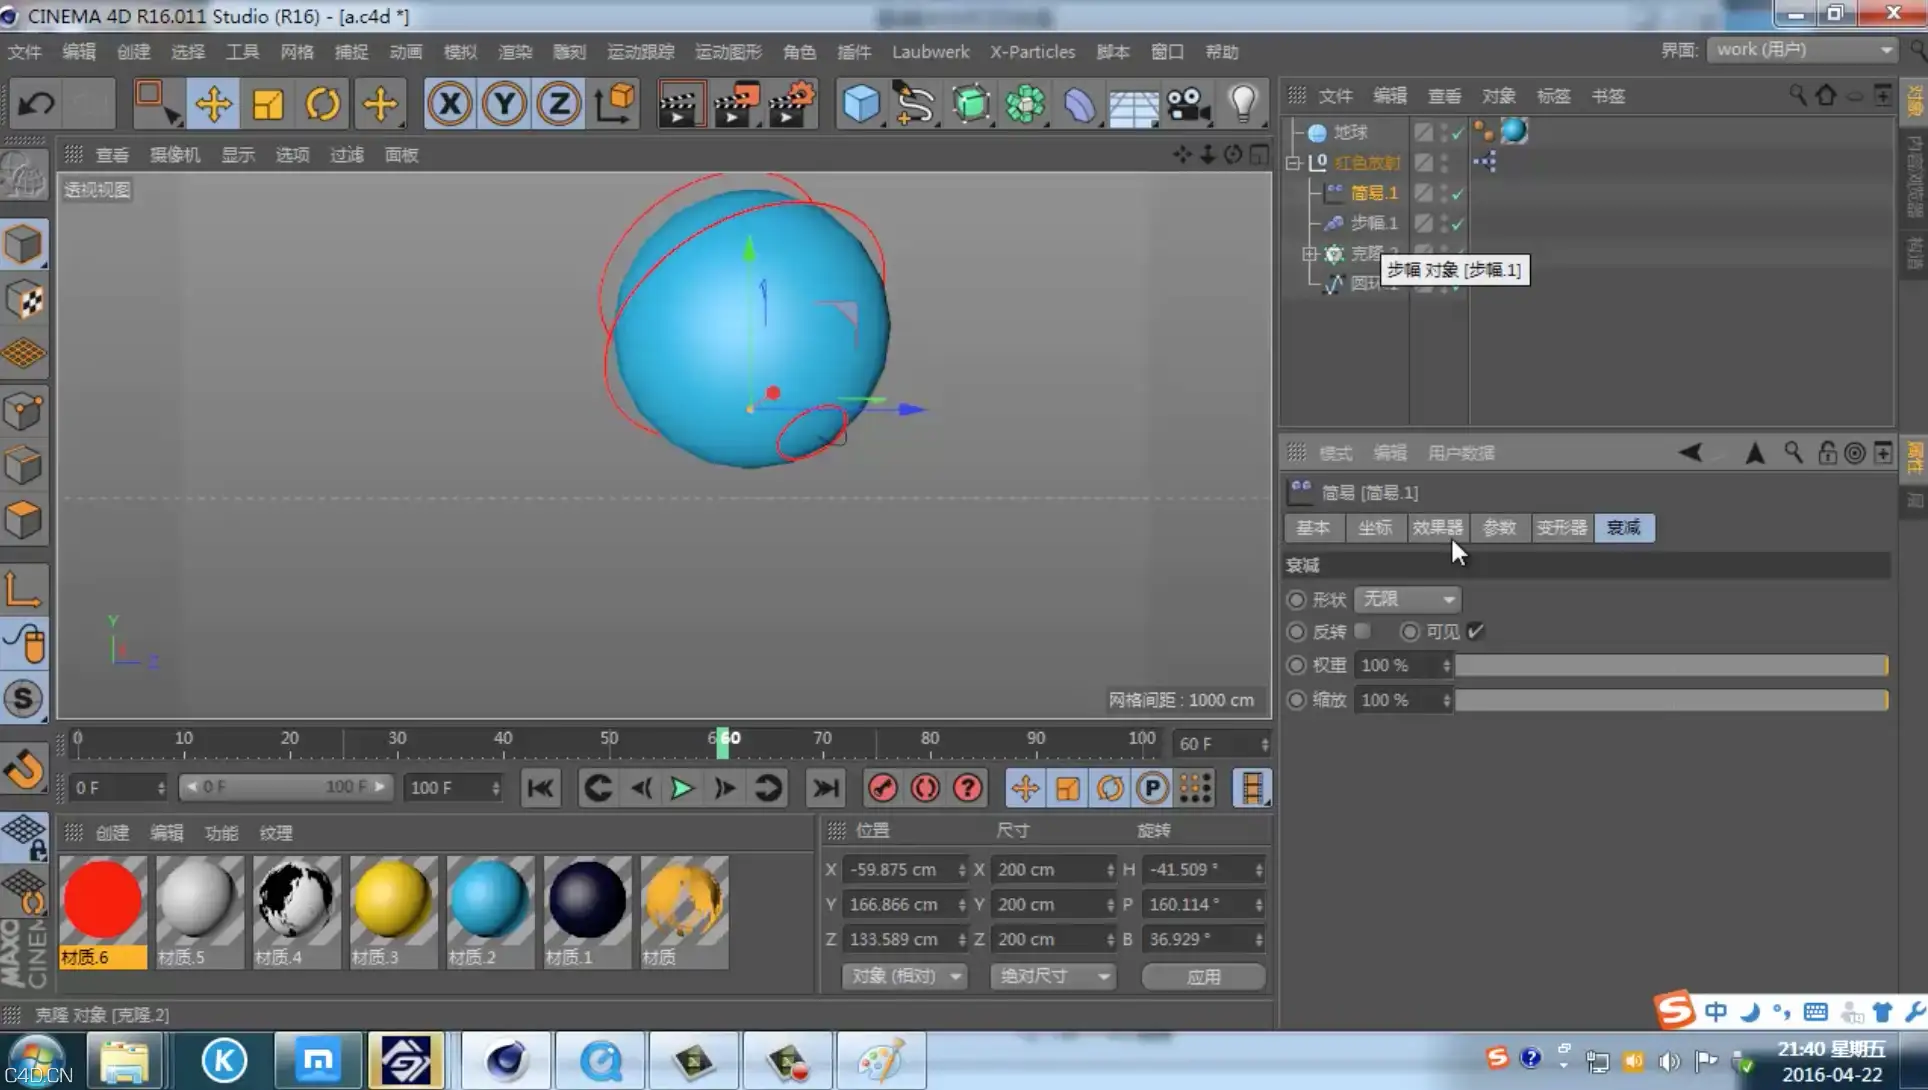
Task: Select the Move tool in top toolbar
Action: [x=213, y=104]
